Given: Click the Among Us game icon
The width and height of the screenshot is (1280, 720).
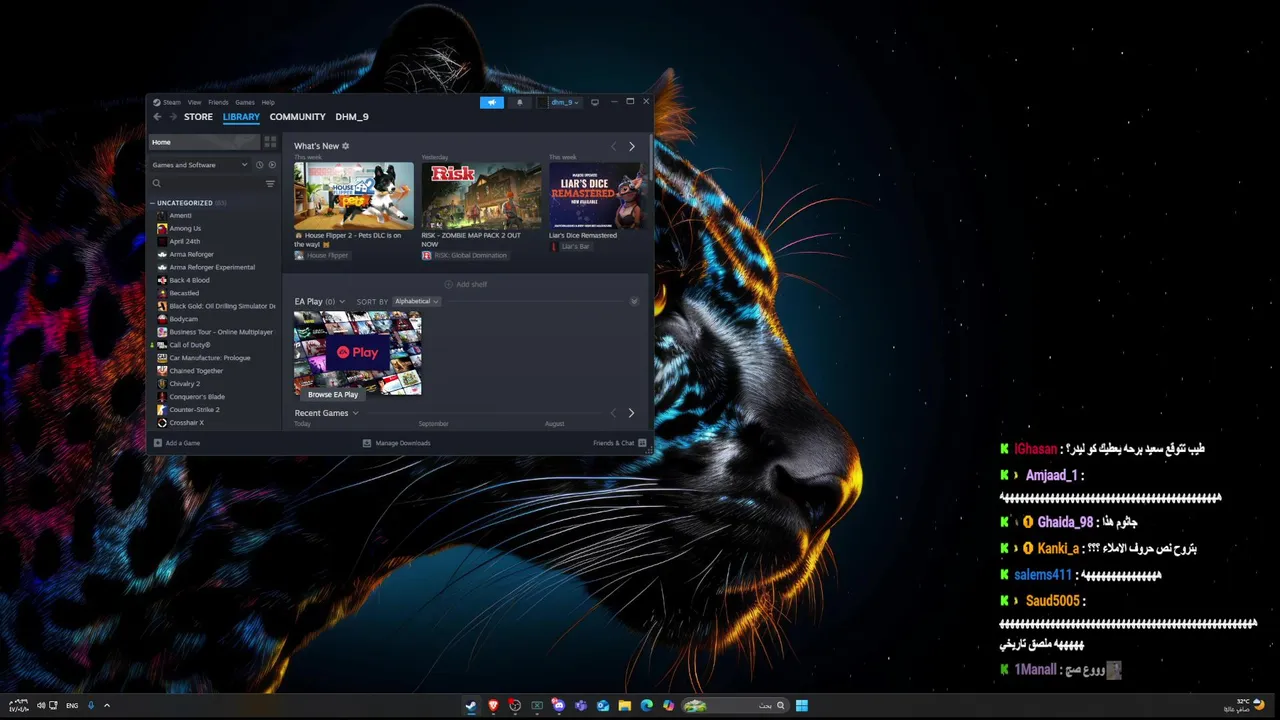Looking at the screenshot, I should point(162,228).
